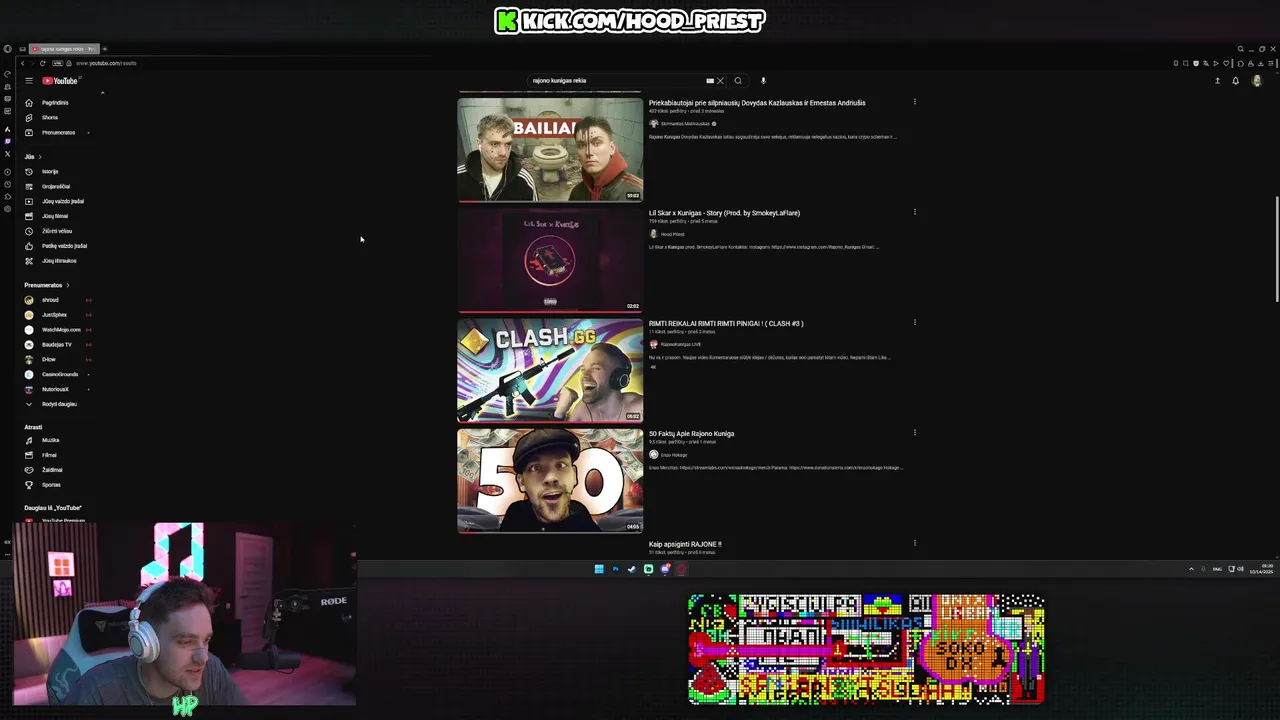The height and width of the screenshot is (720, 1280).
Task: Open browser downloads icon
Action: click(1261, 63)
